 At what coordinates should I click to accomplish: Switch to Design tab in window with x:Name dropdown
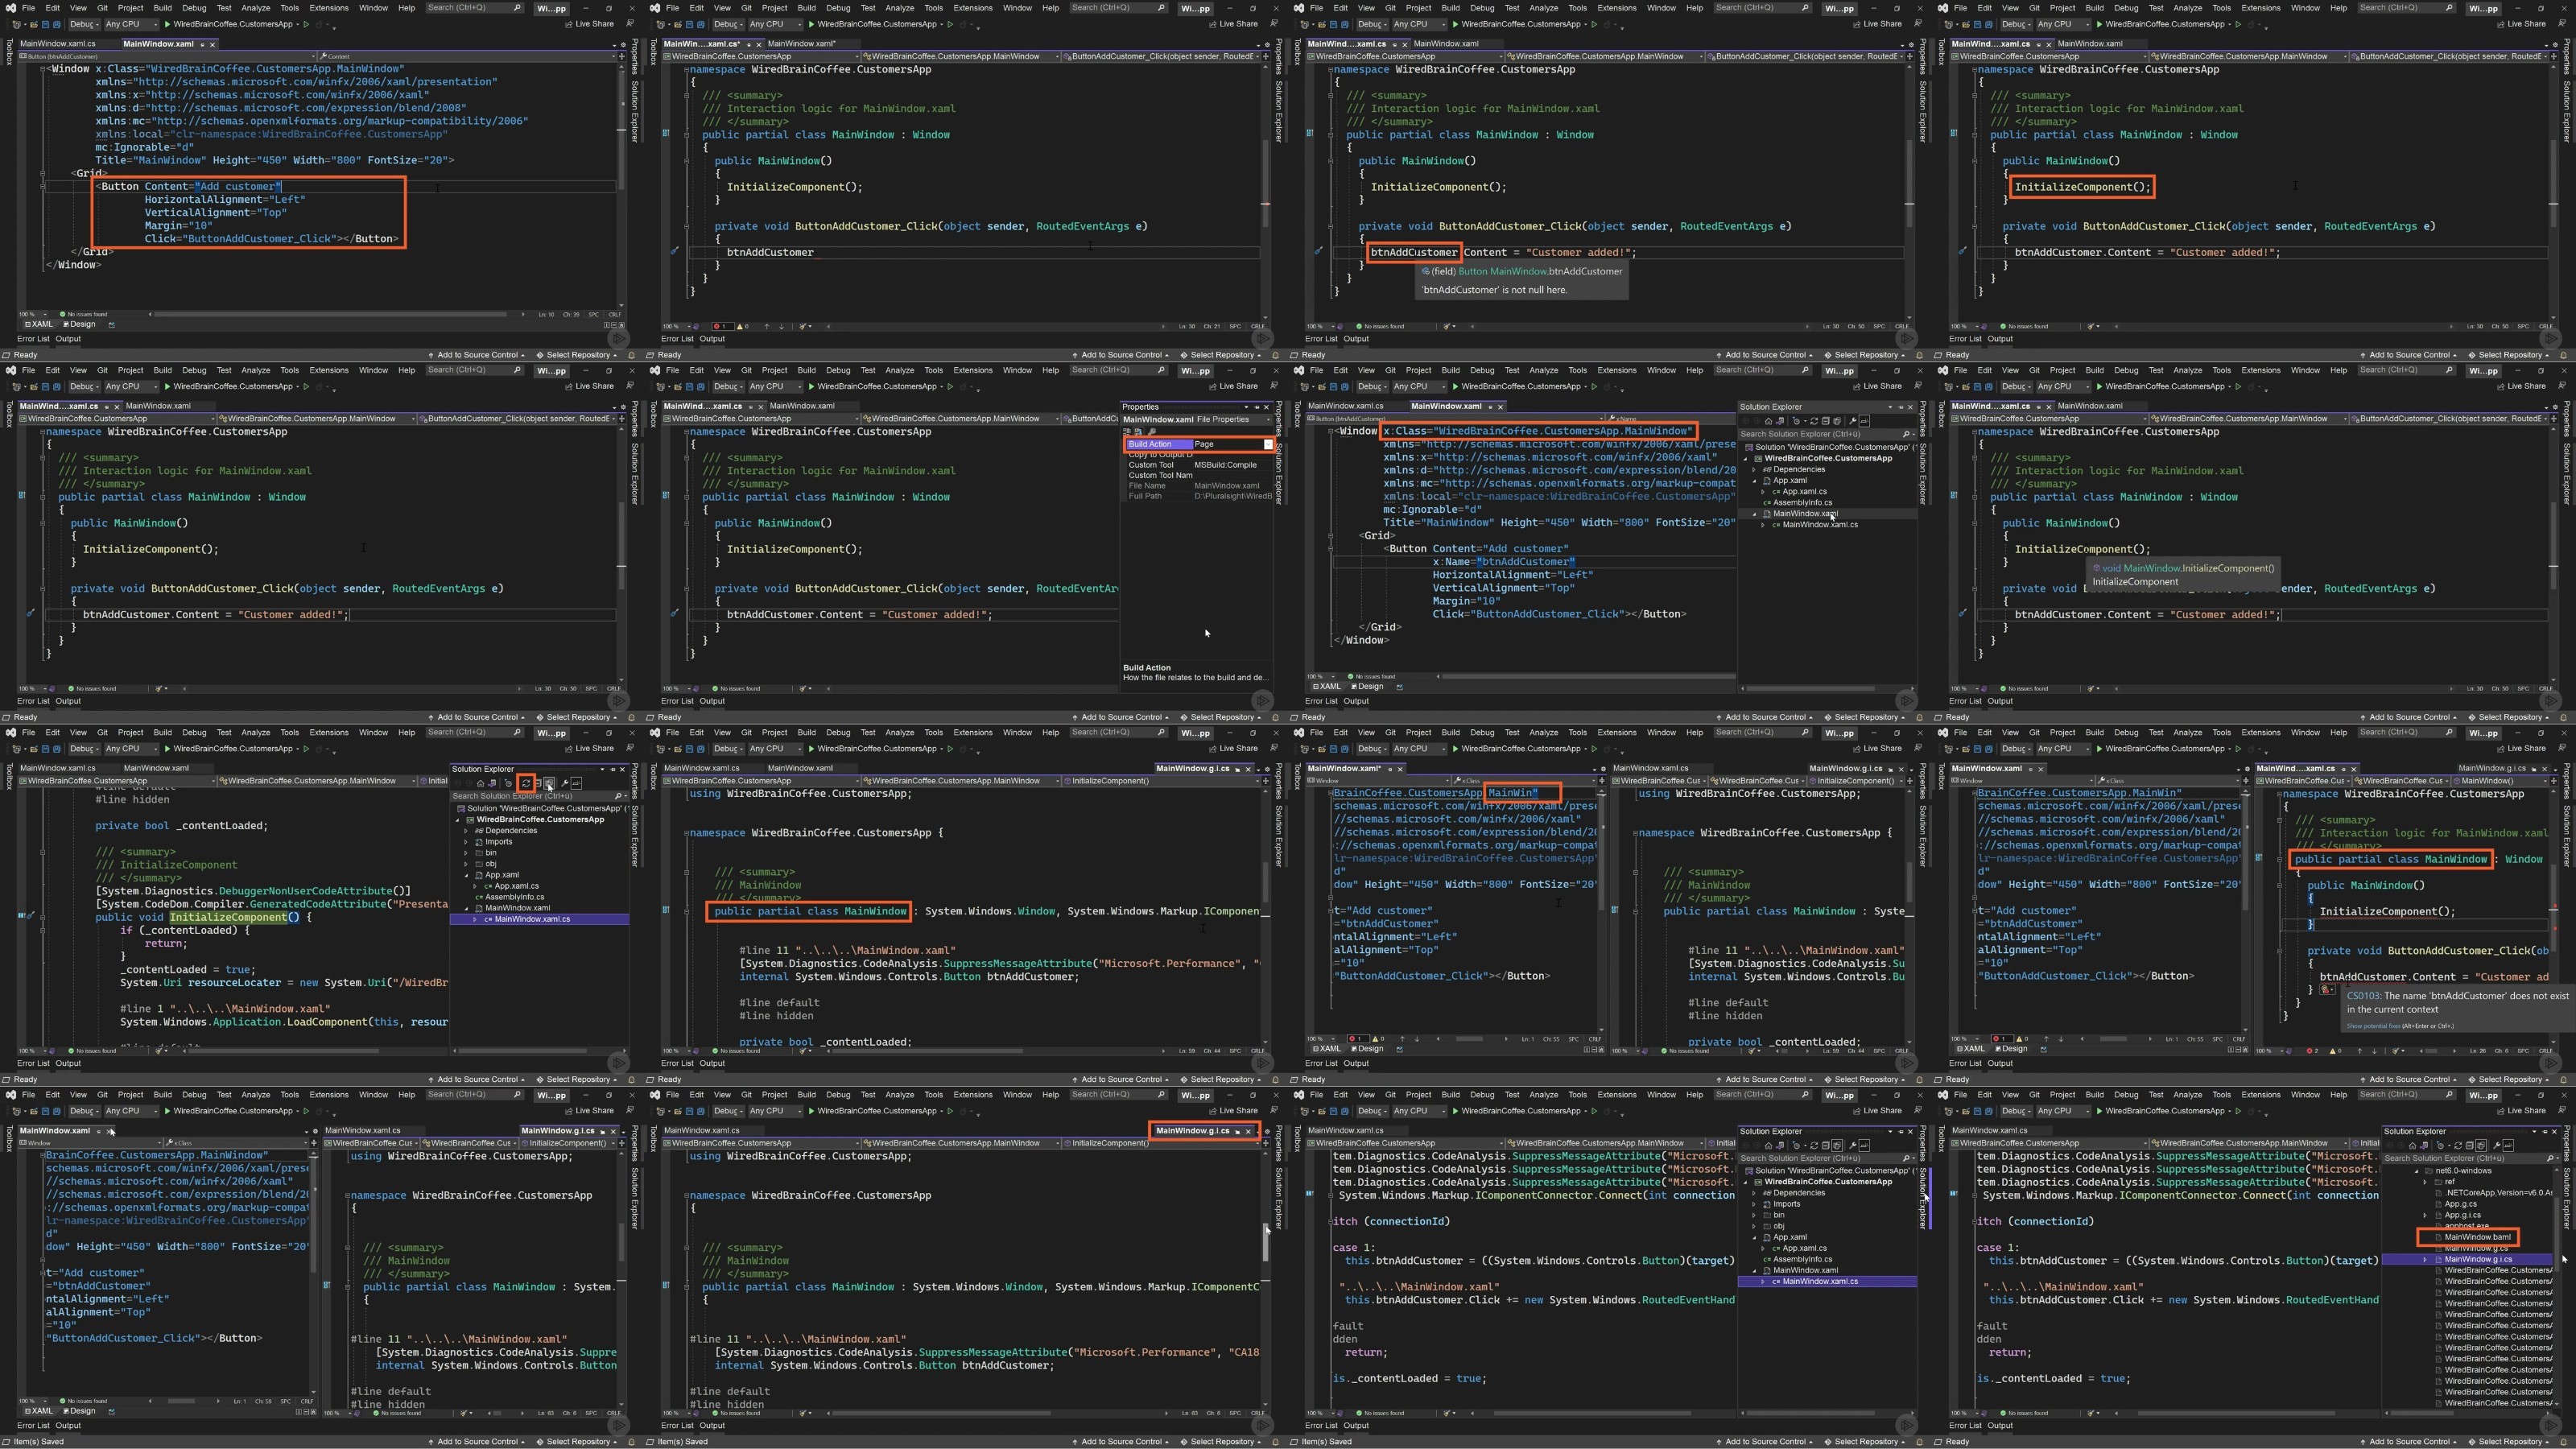pos(1369,687)
